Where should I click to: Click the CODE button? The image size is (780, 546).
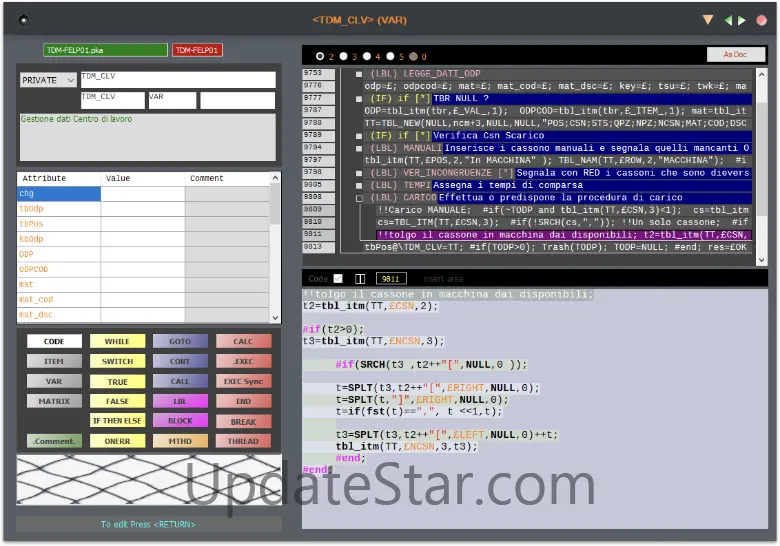[54, 341]
